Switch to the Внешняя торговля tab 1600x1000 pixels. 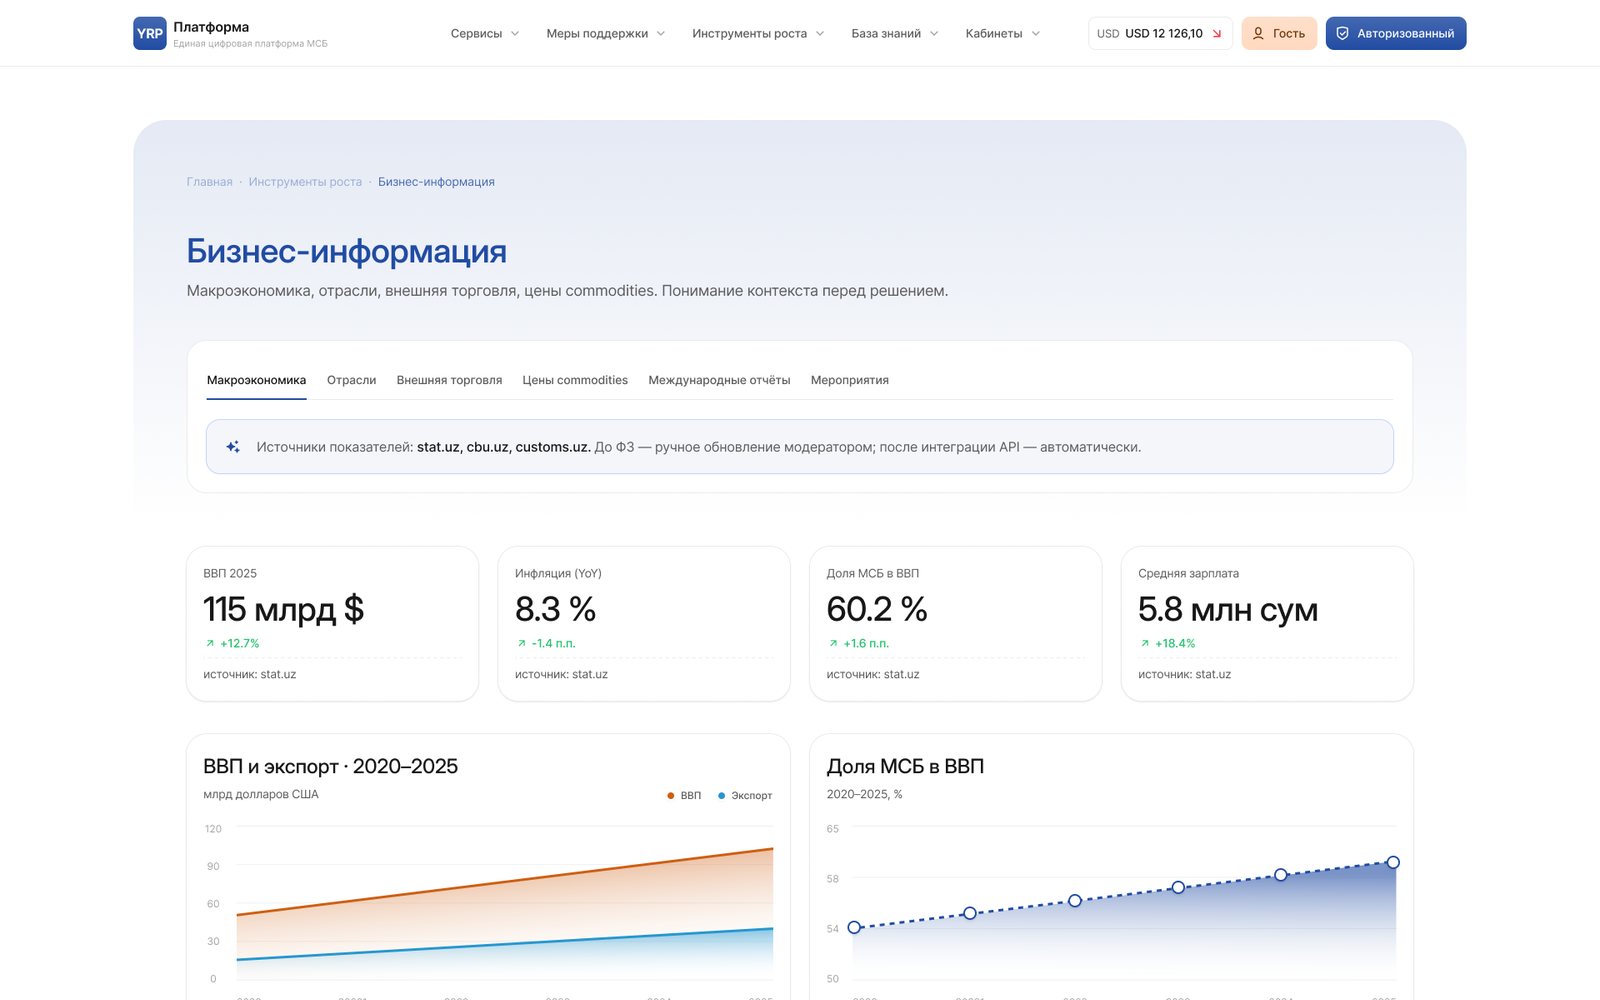449,380
